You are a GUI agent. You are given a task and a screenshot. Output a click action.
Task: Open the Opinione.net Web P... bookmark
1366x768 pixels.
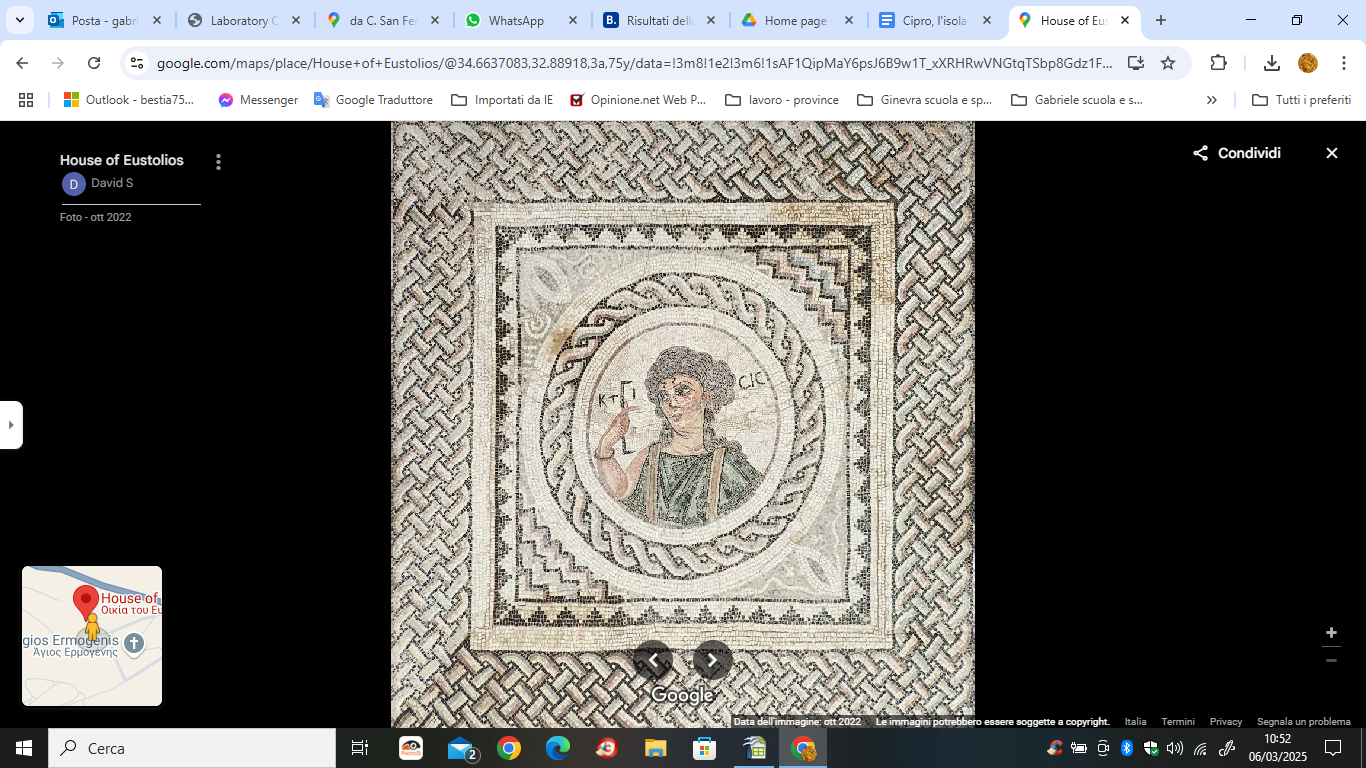[x=638, y=100]
